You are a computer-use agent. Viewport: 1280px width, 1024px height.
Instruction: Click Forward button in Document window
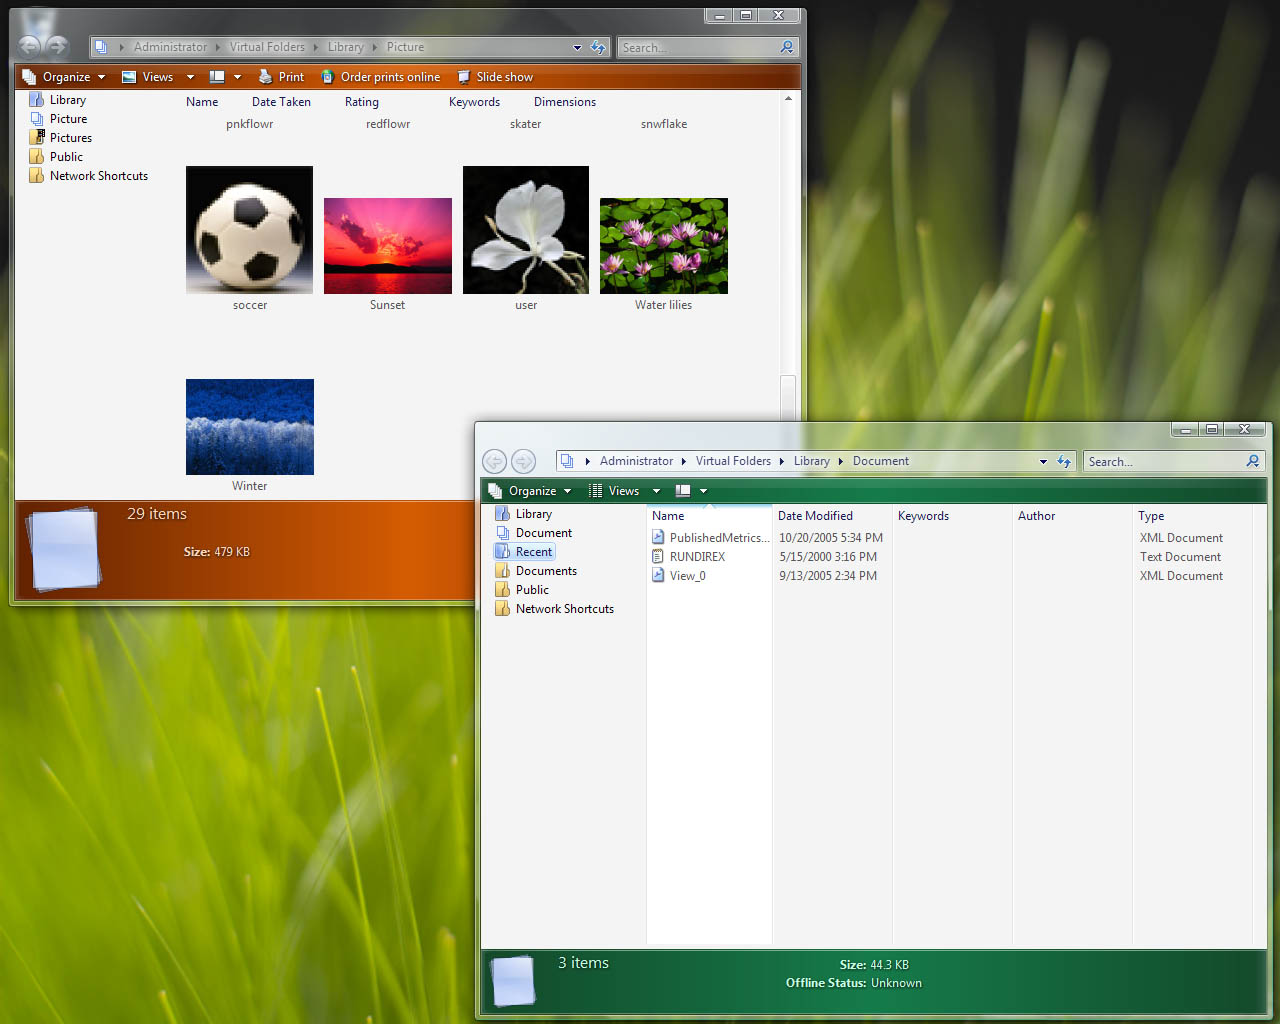[x=523, y=461]
